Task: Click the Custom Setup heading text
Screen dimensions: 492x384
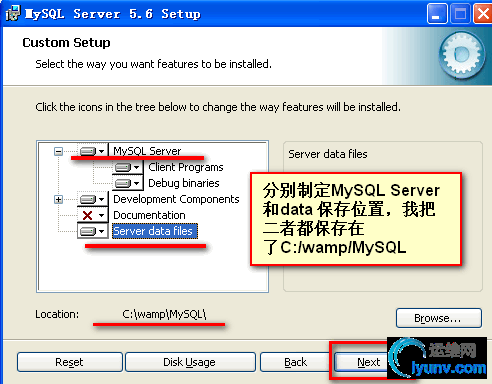Action: pos(66,43)
